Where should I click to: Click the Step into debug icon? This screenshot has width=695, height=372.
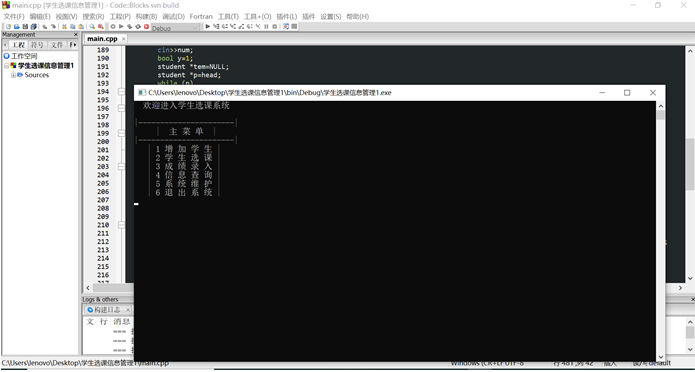coord(232,27)
